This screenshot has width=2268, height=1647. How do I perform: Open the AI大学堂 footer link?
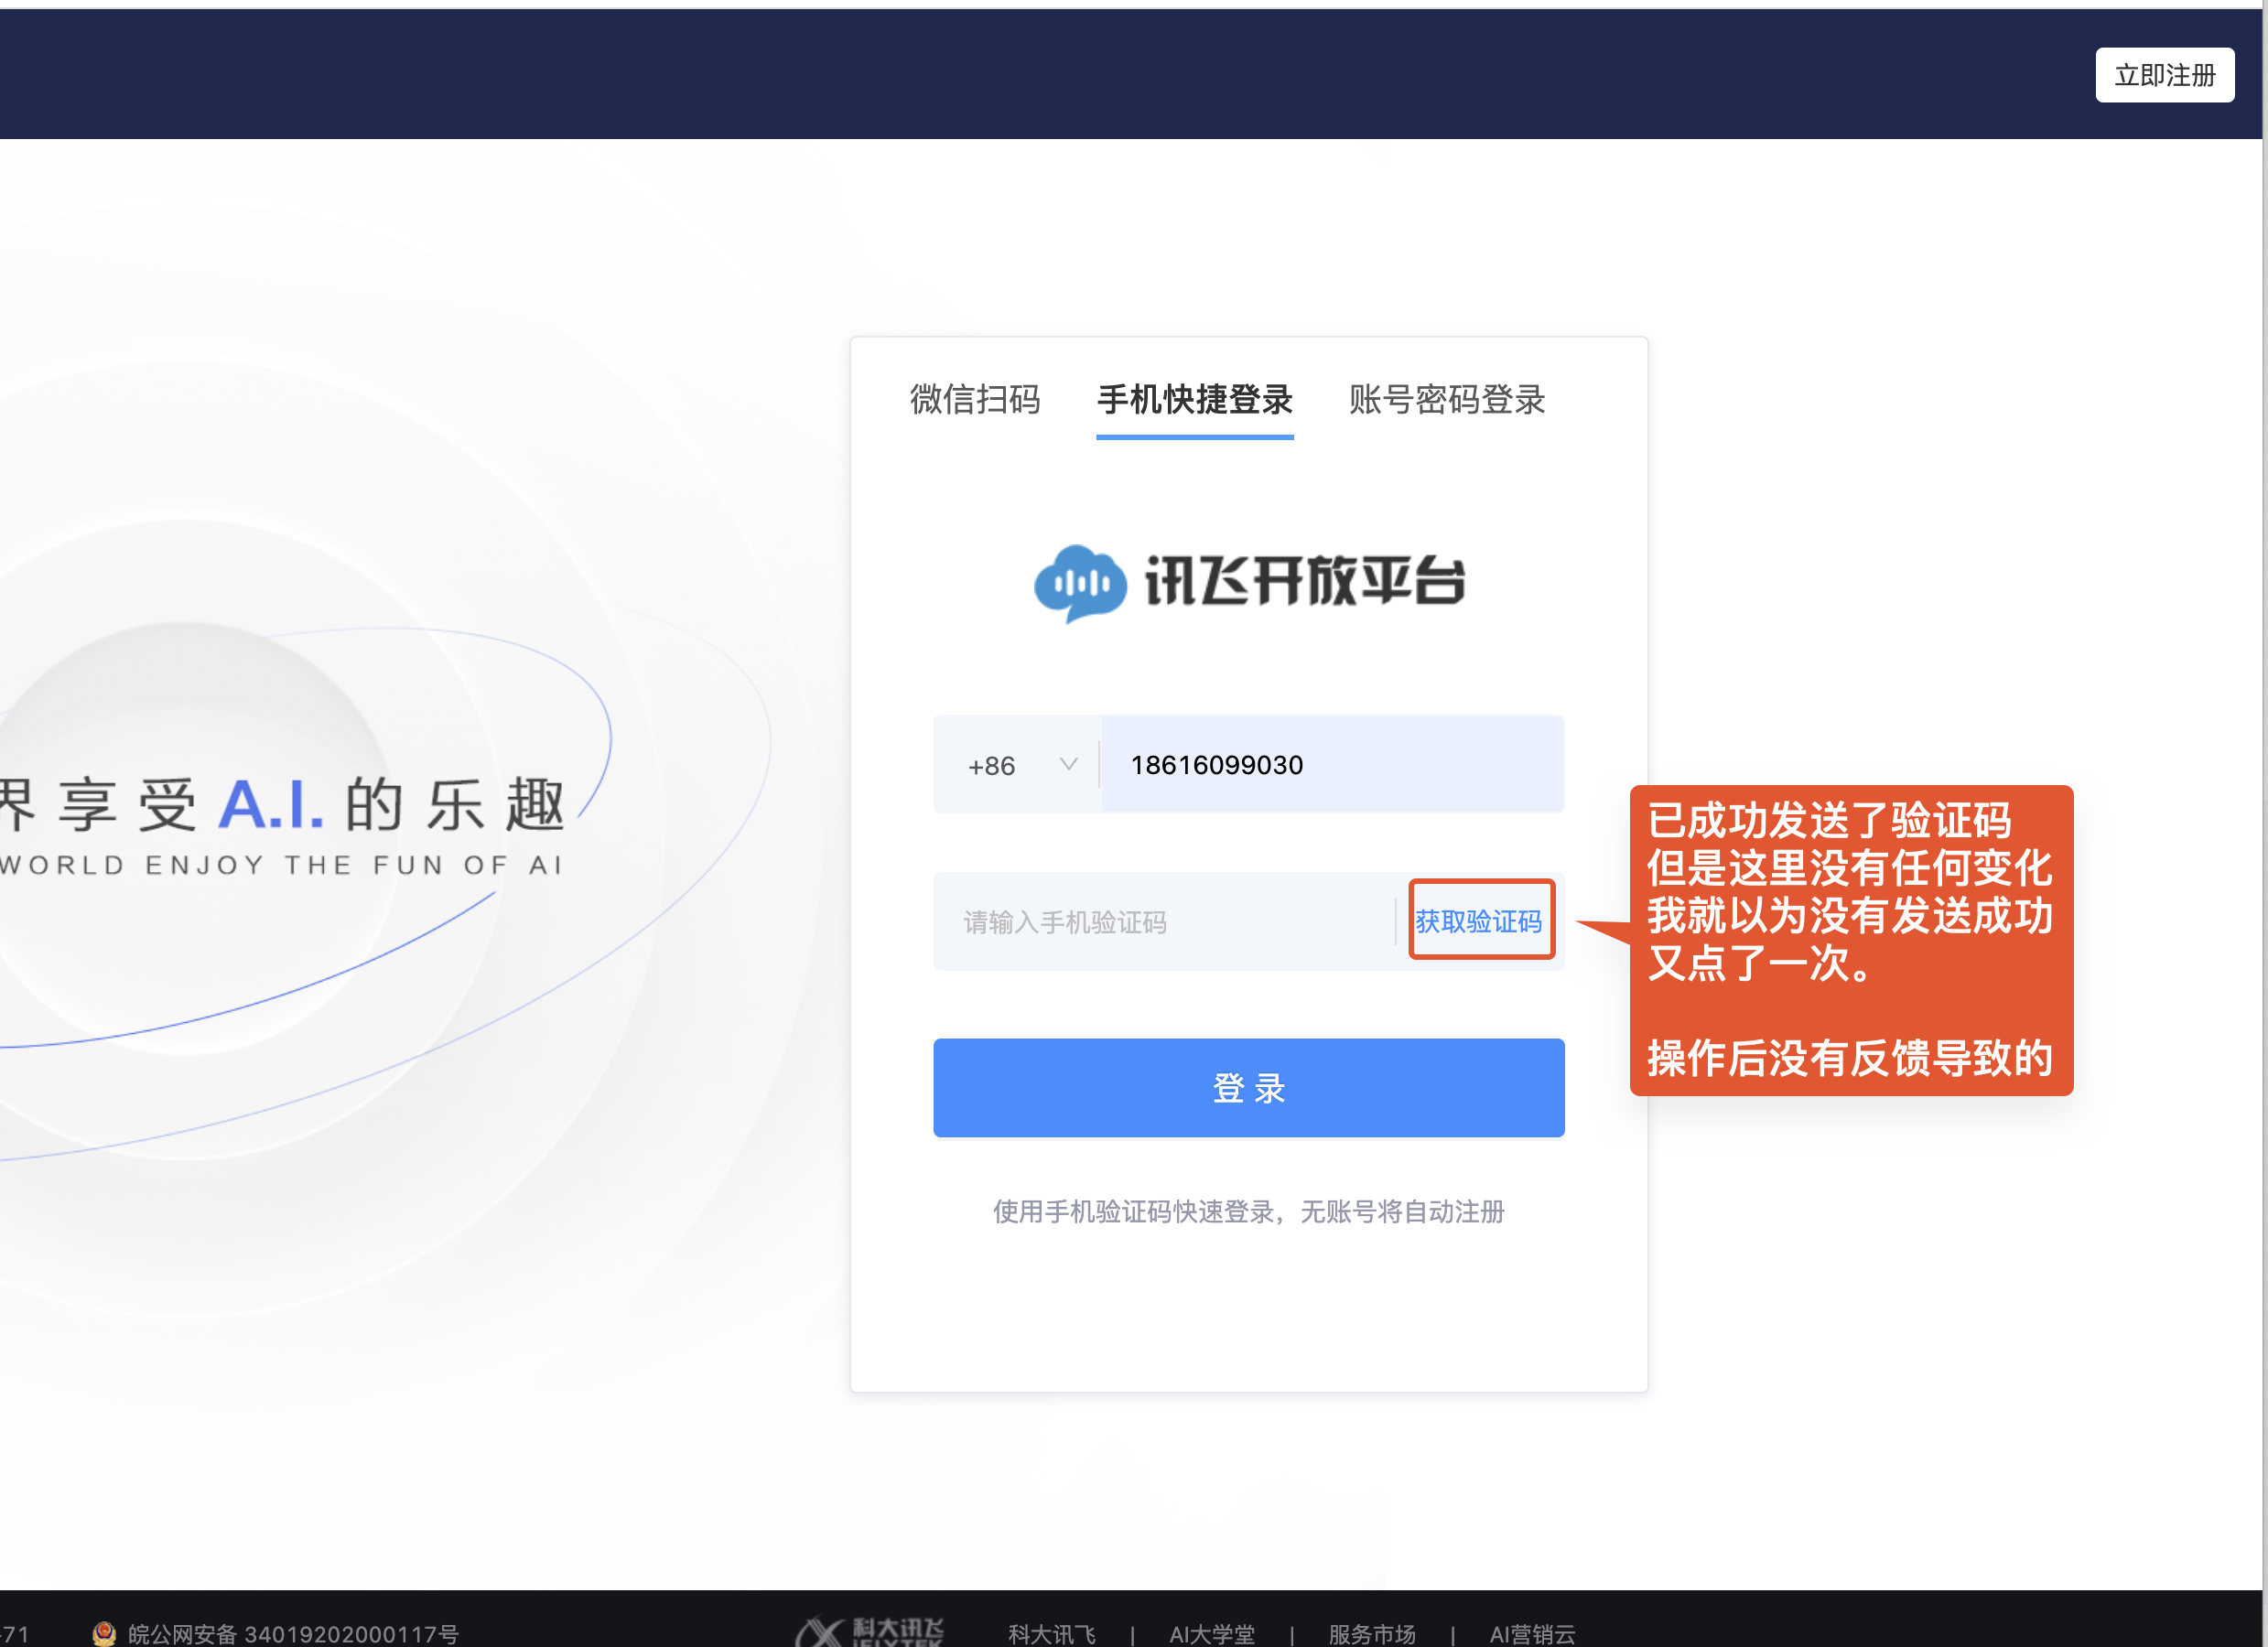[x=1211, y=1634]
